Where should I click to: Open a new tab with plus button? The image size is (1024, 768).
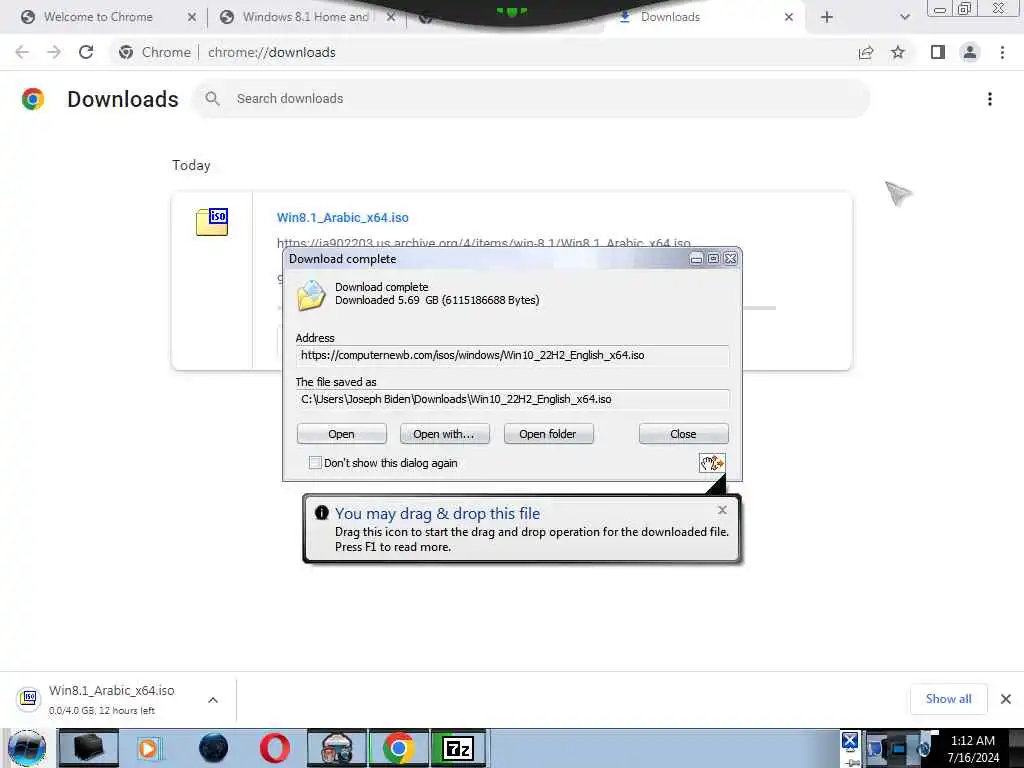827,17
